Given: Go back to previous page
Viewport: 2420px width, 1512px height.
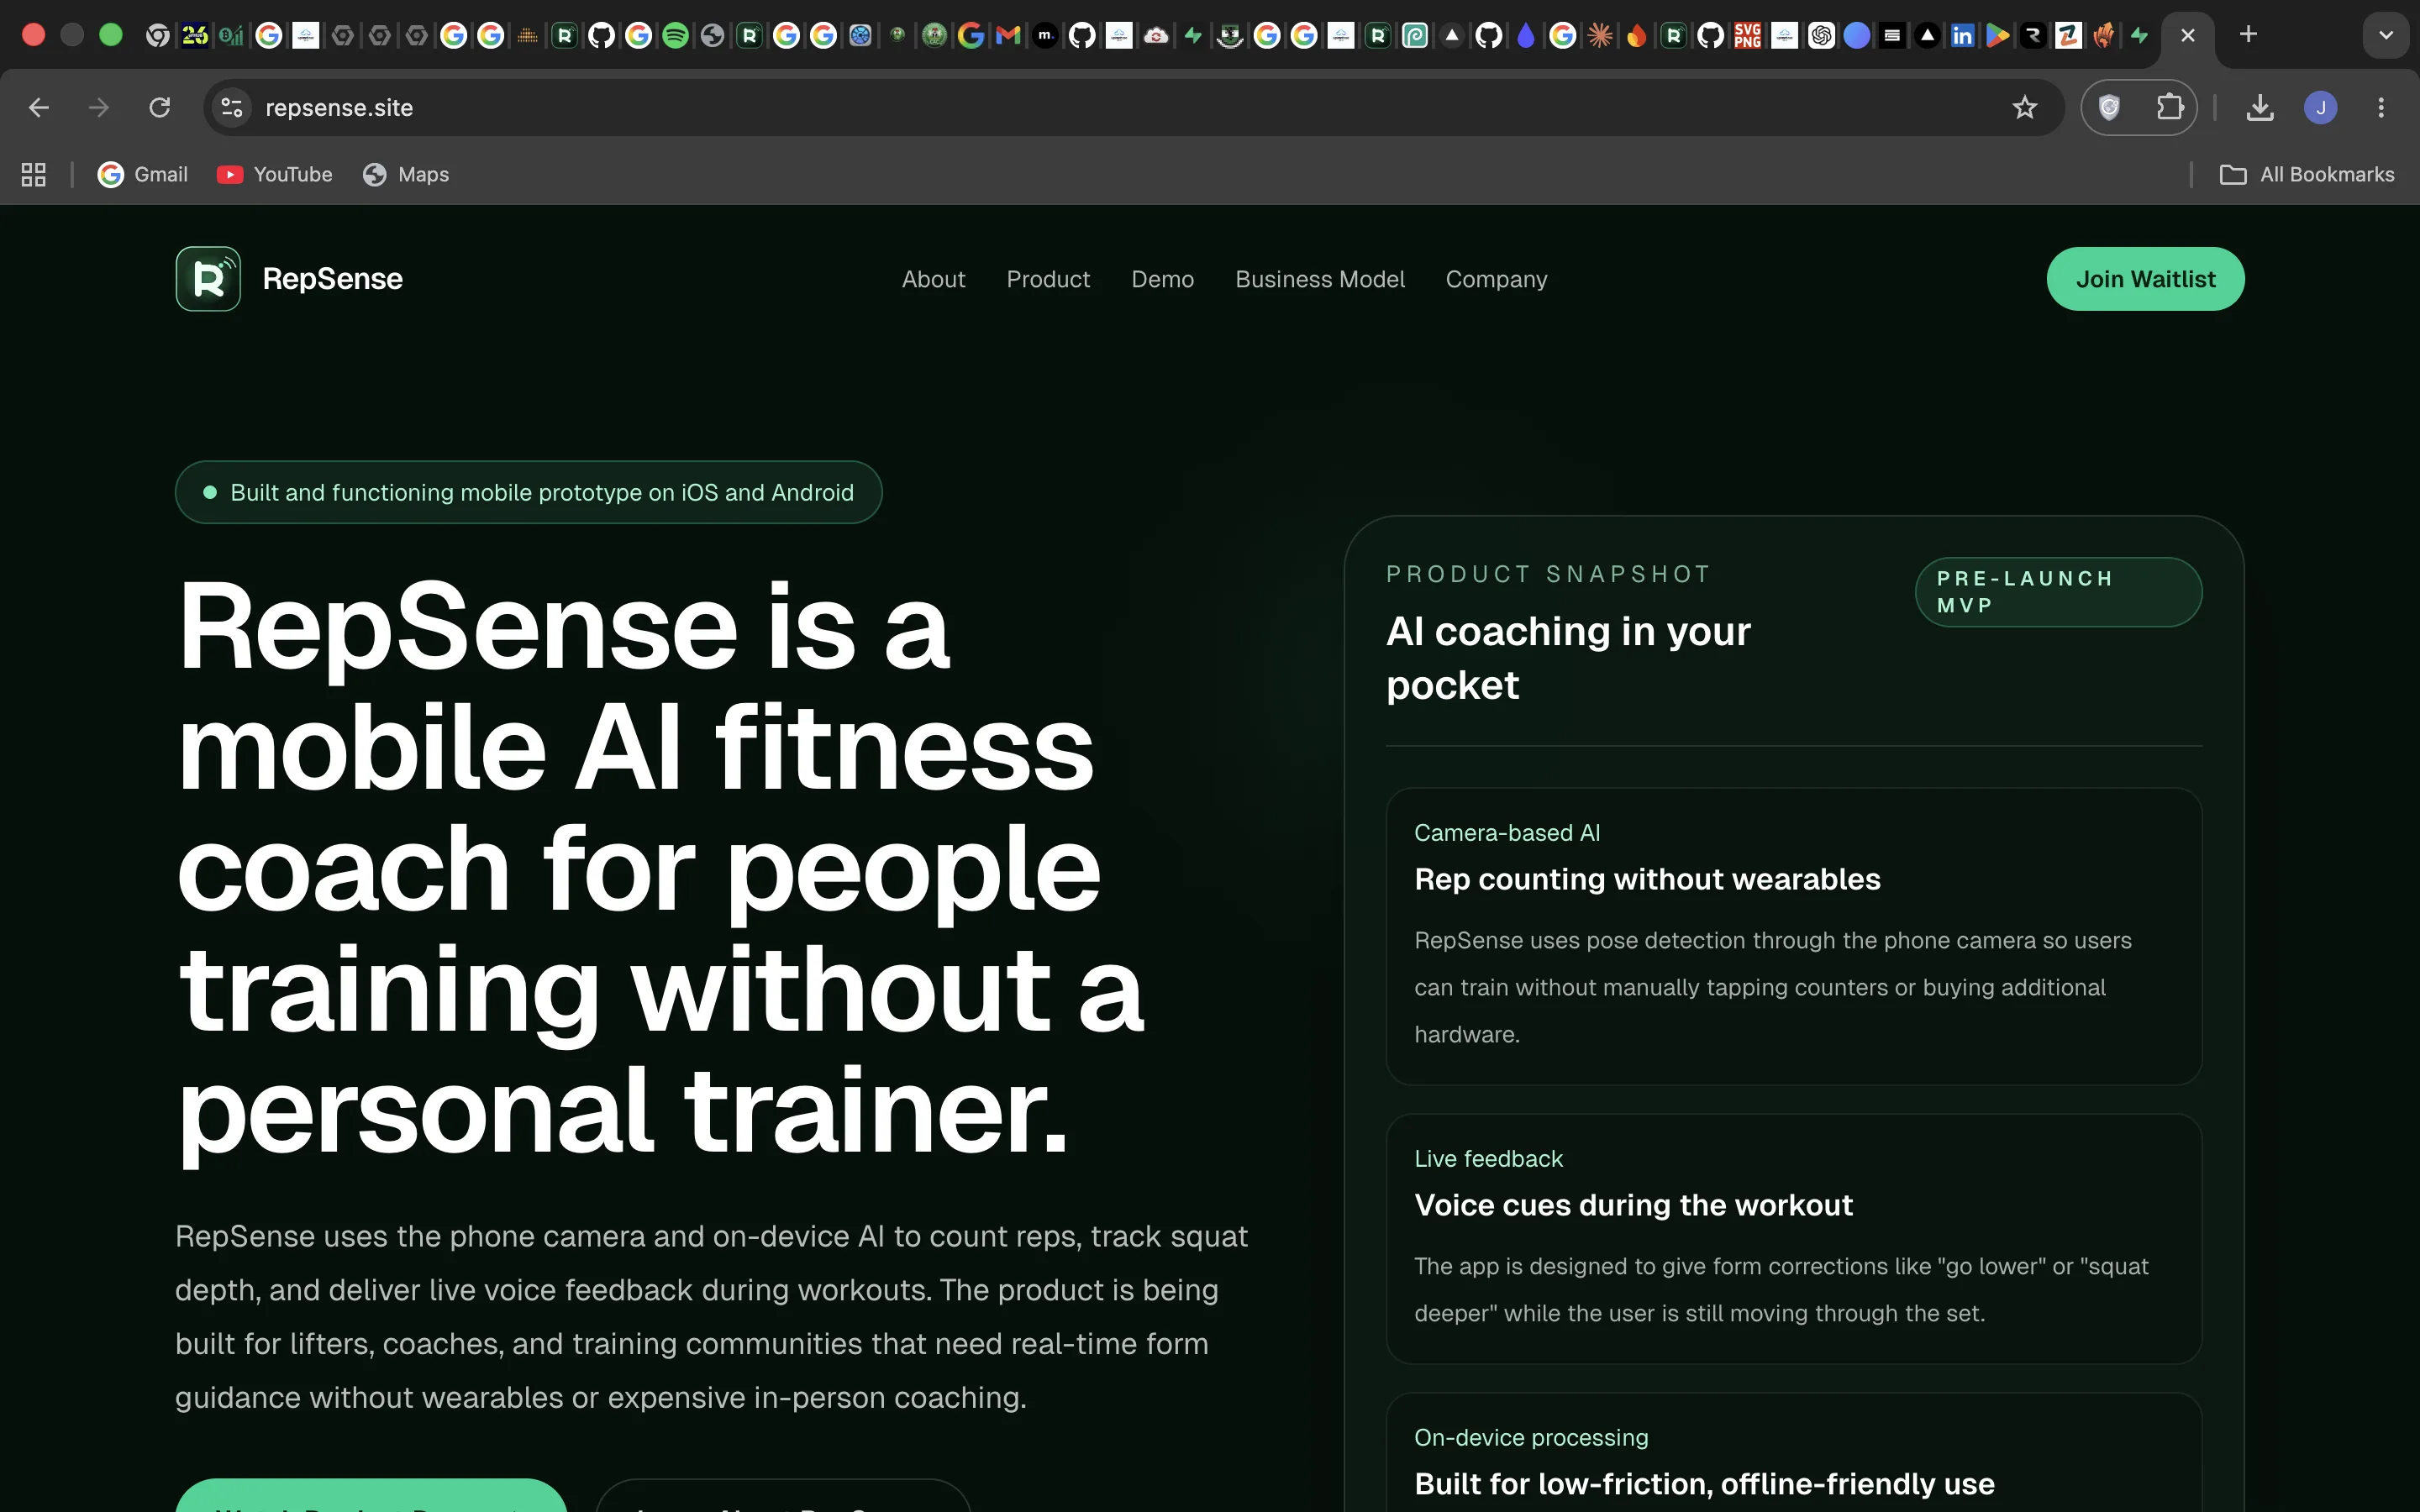Looking at the screenshot, I should click(38, 107).
